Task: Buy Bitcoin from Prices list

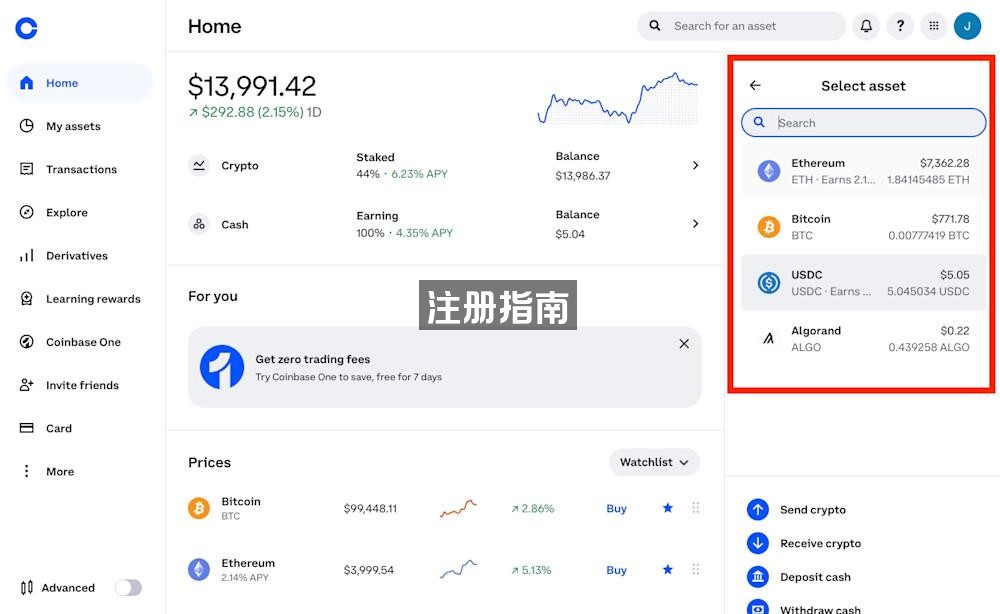Action: tap(616, 508)
